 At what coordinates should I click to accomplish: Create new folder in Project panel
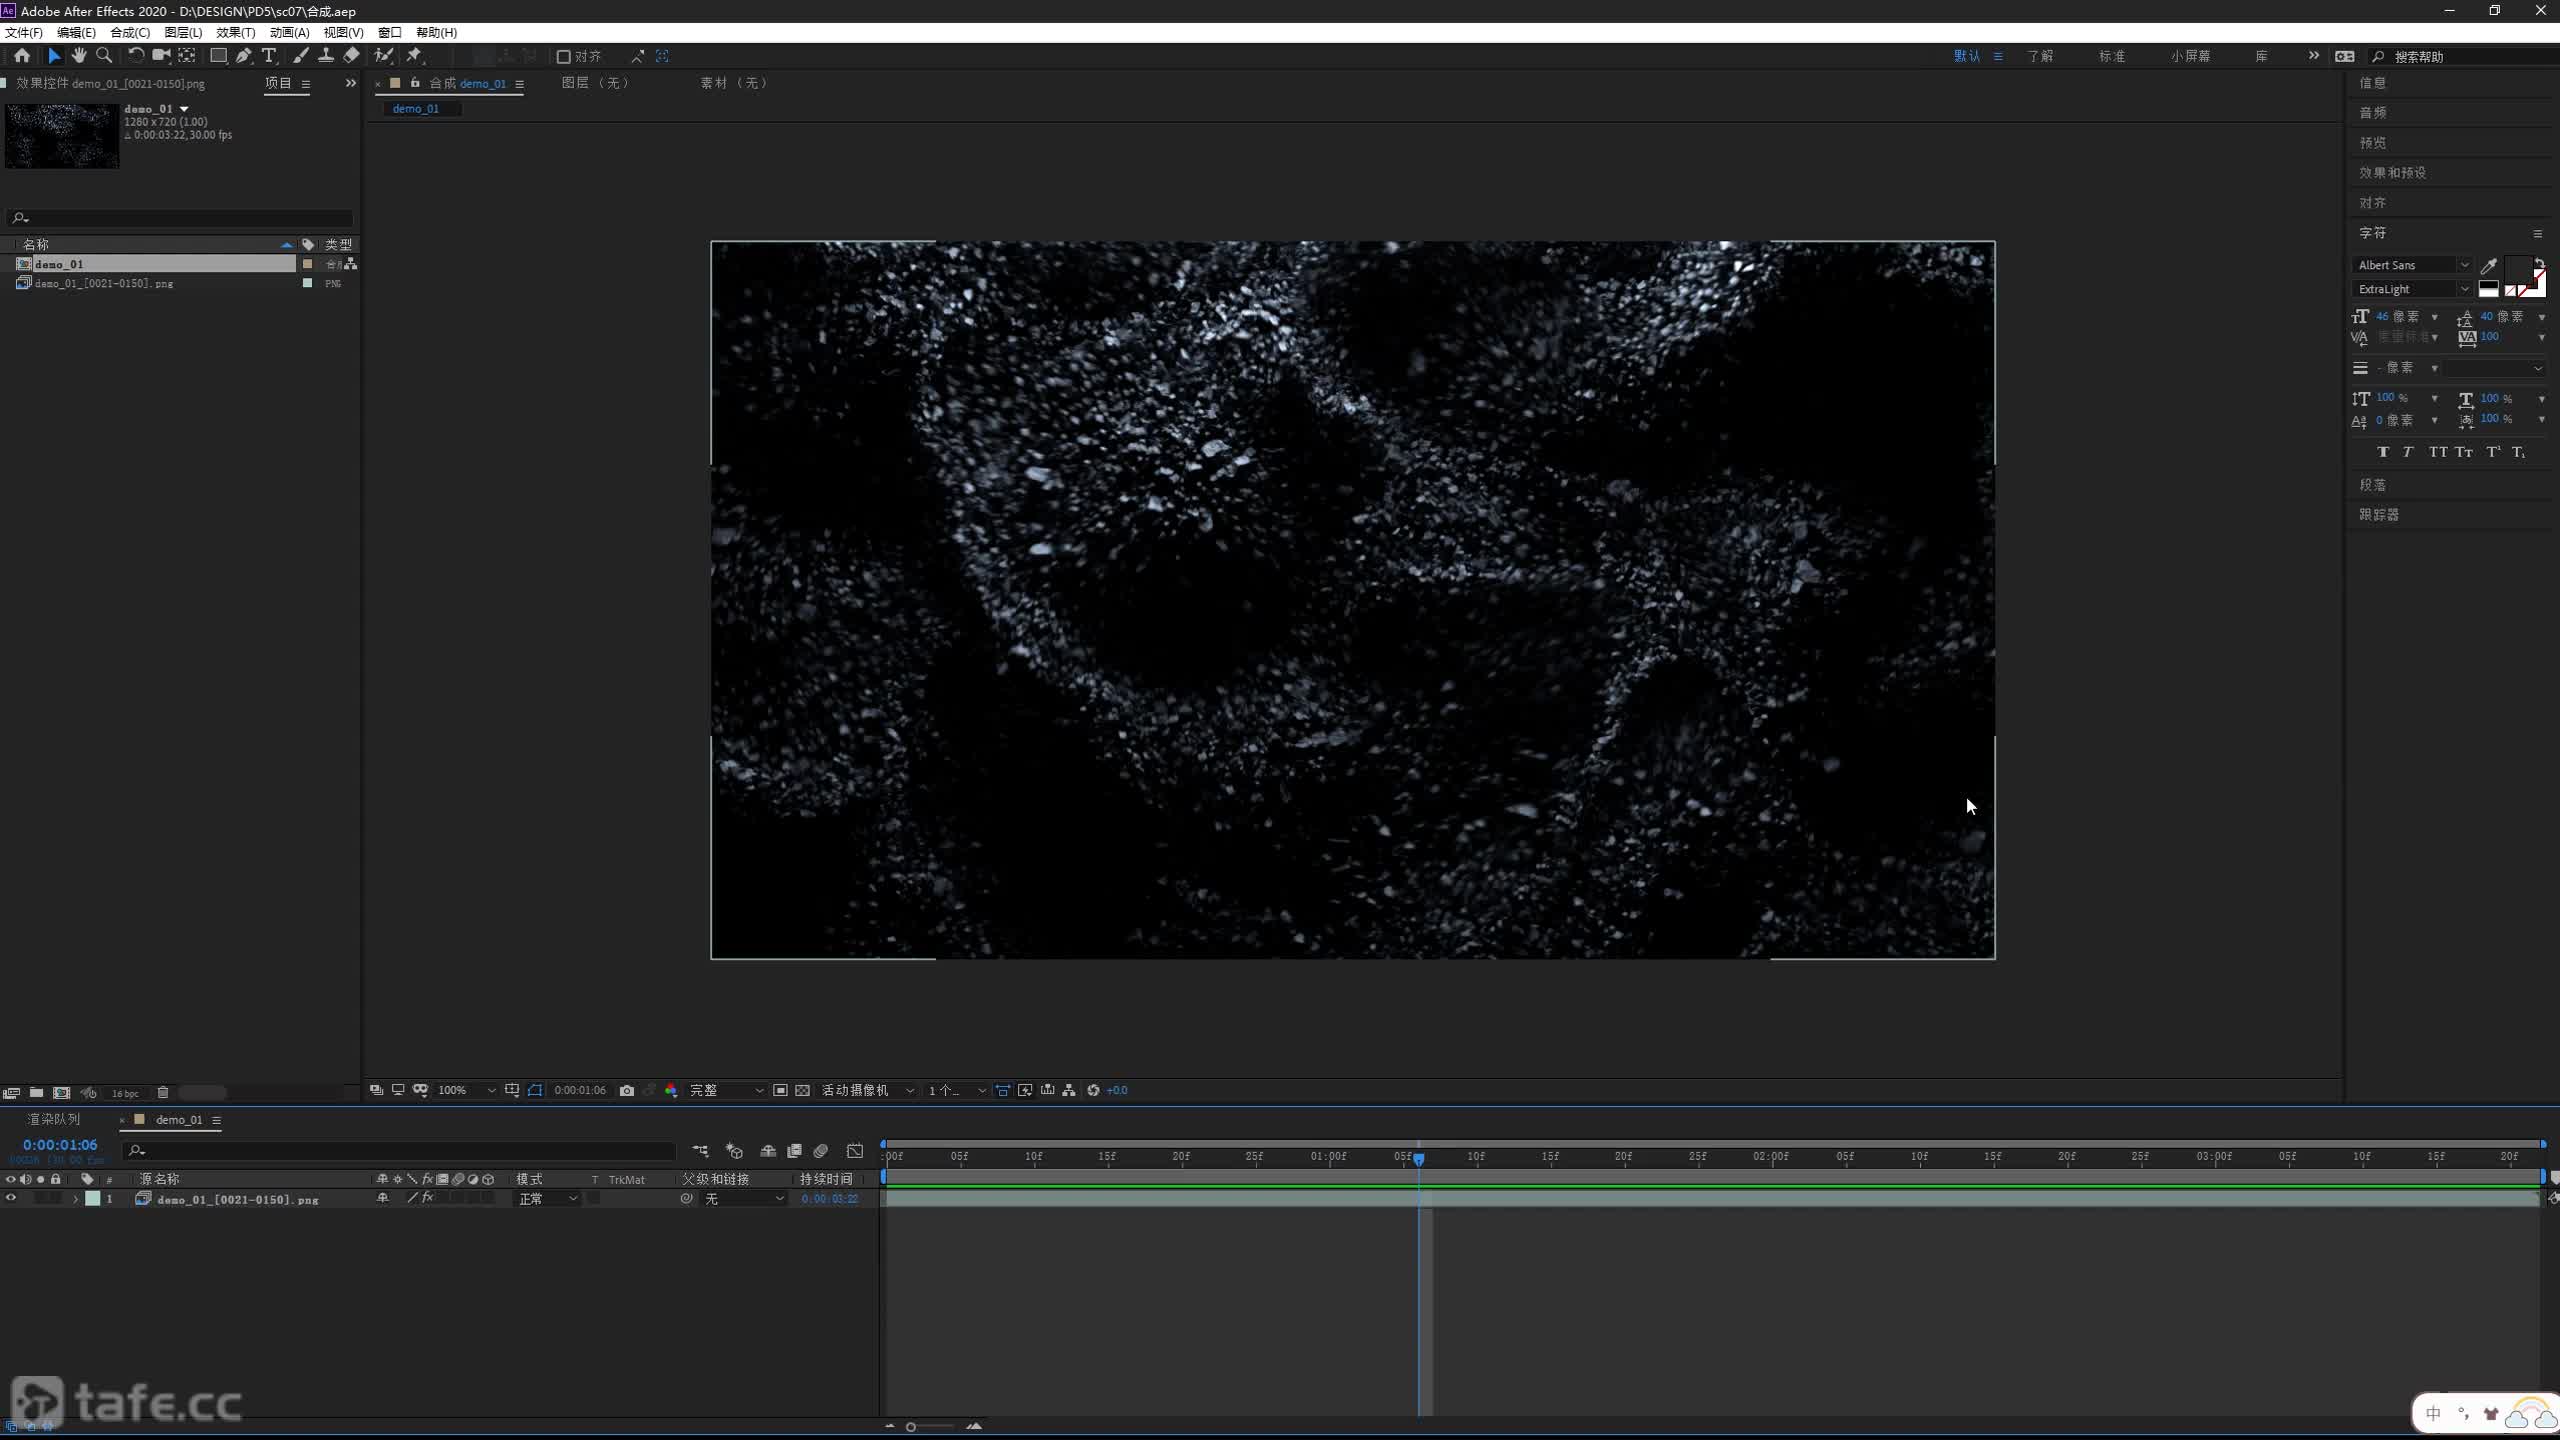coord(36,1093)
